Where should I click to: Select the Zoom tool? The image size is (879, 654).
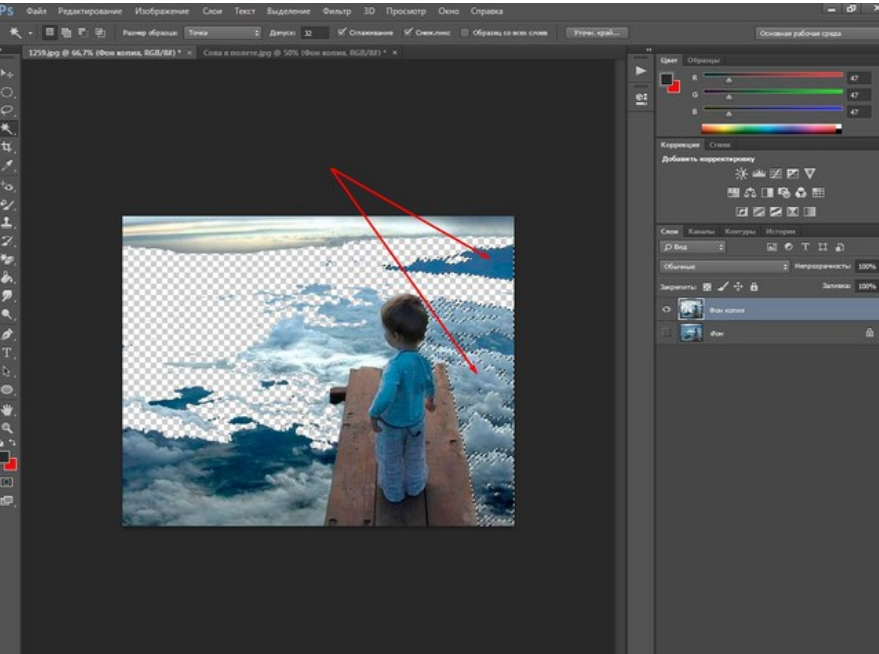point(7,428)
